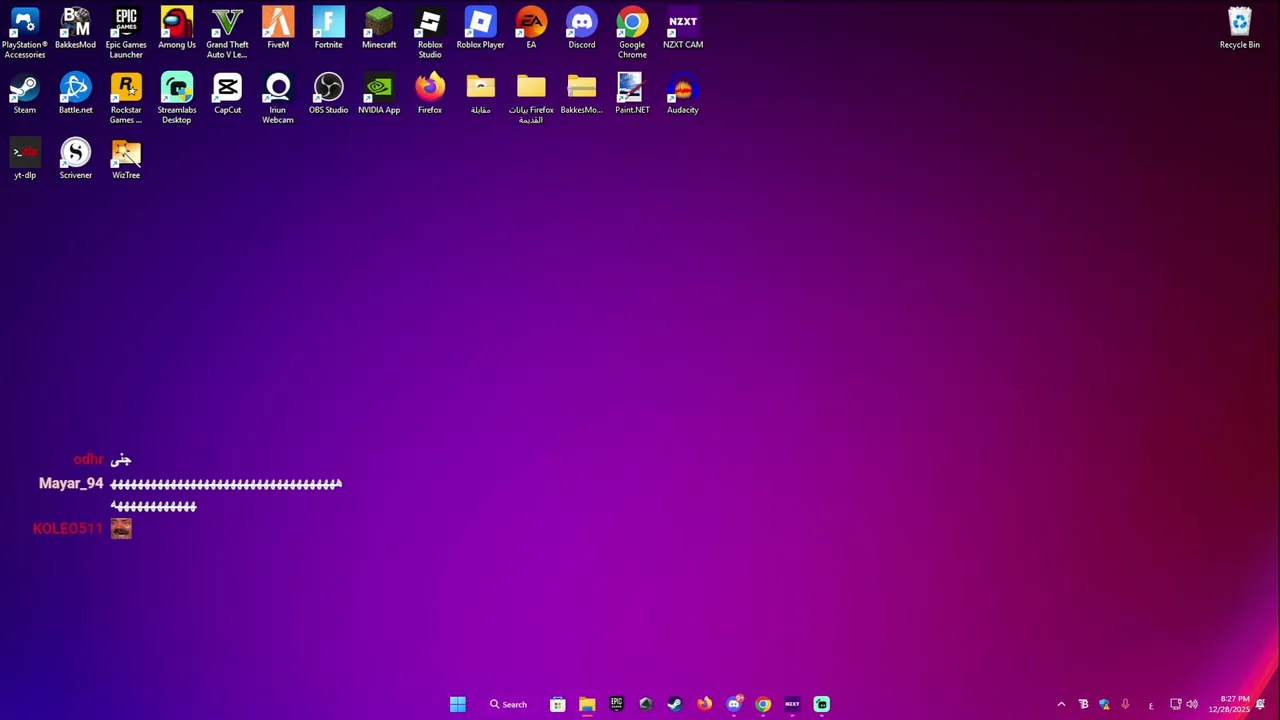Select the yt-dlp desktop icon
The width and height of the screenshot is (1280, 720).
[25, 159]
